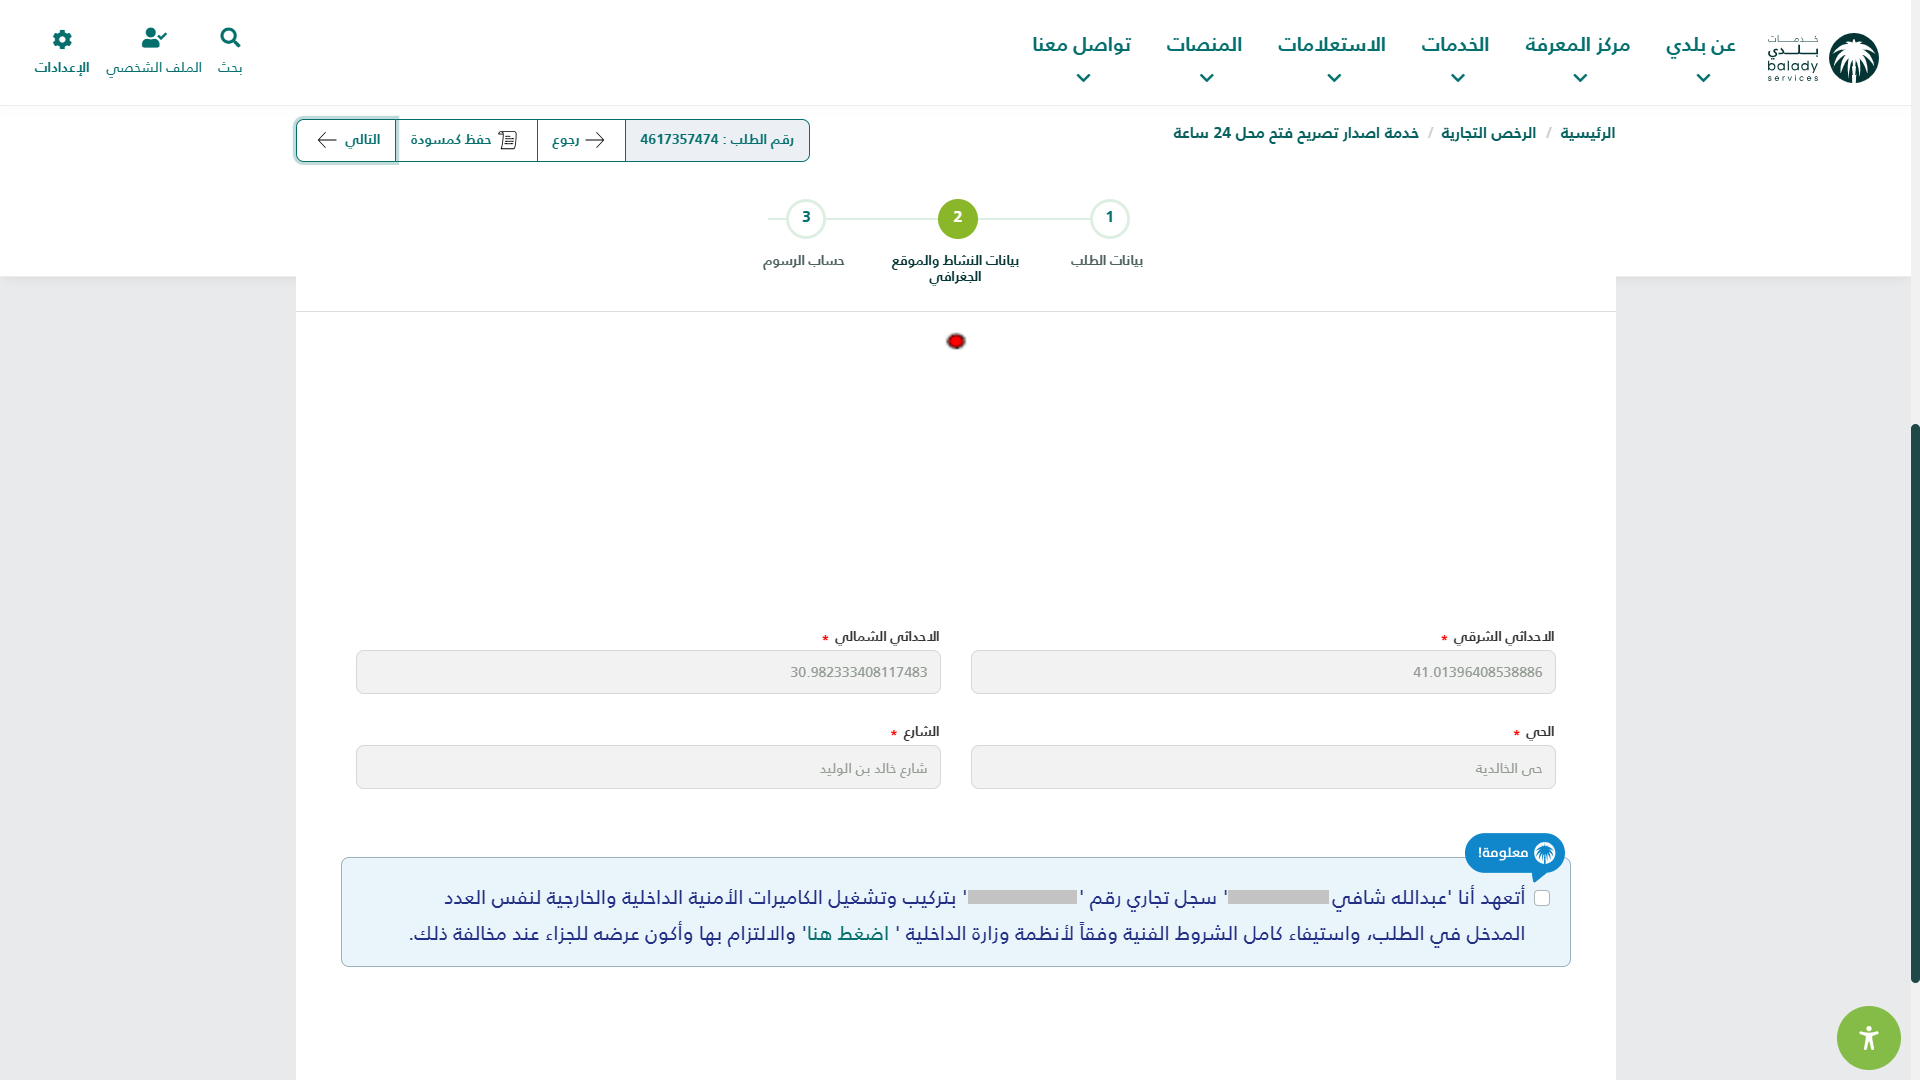Expand the عن بلدي menu chevron
Image resolution: width=1920 pixels, height=1080 pixels.
coord(1703,78)
